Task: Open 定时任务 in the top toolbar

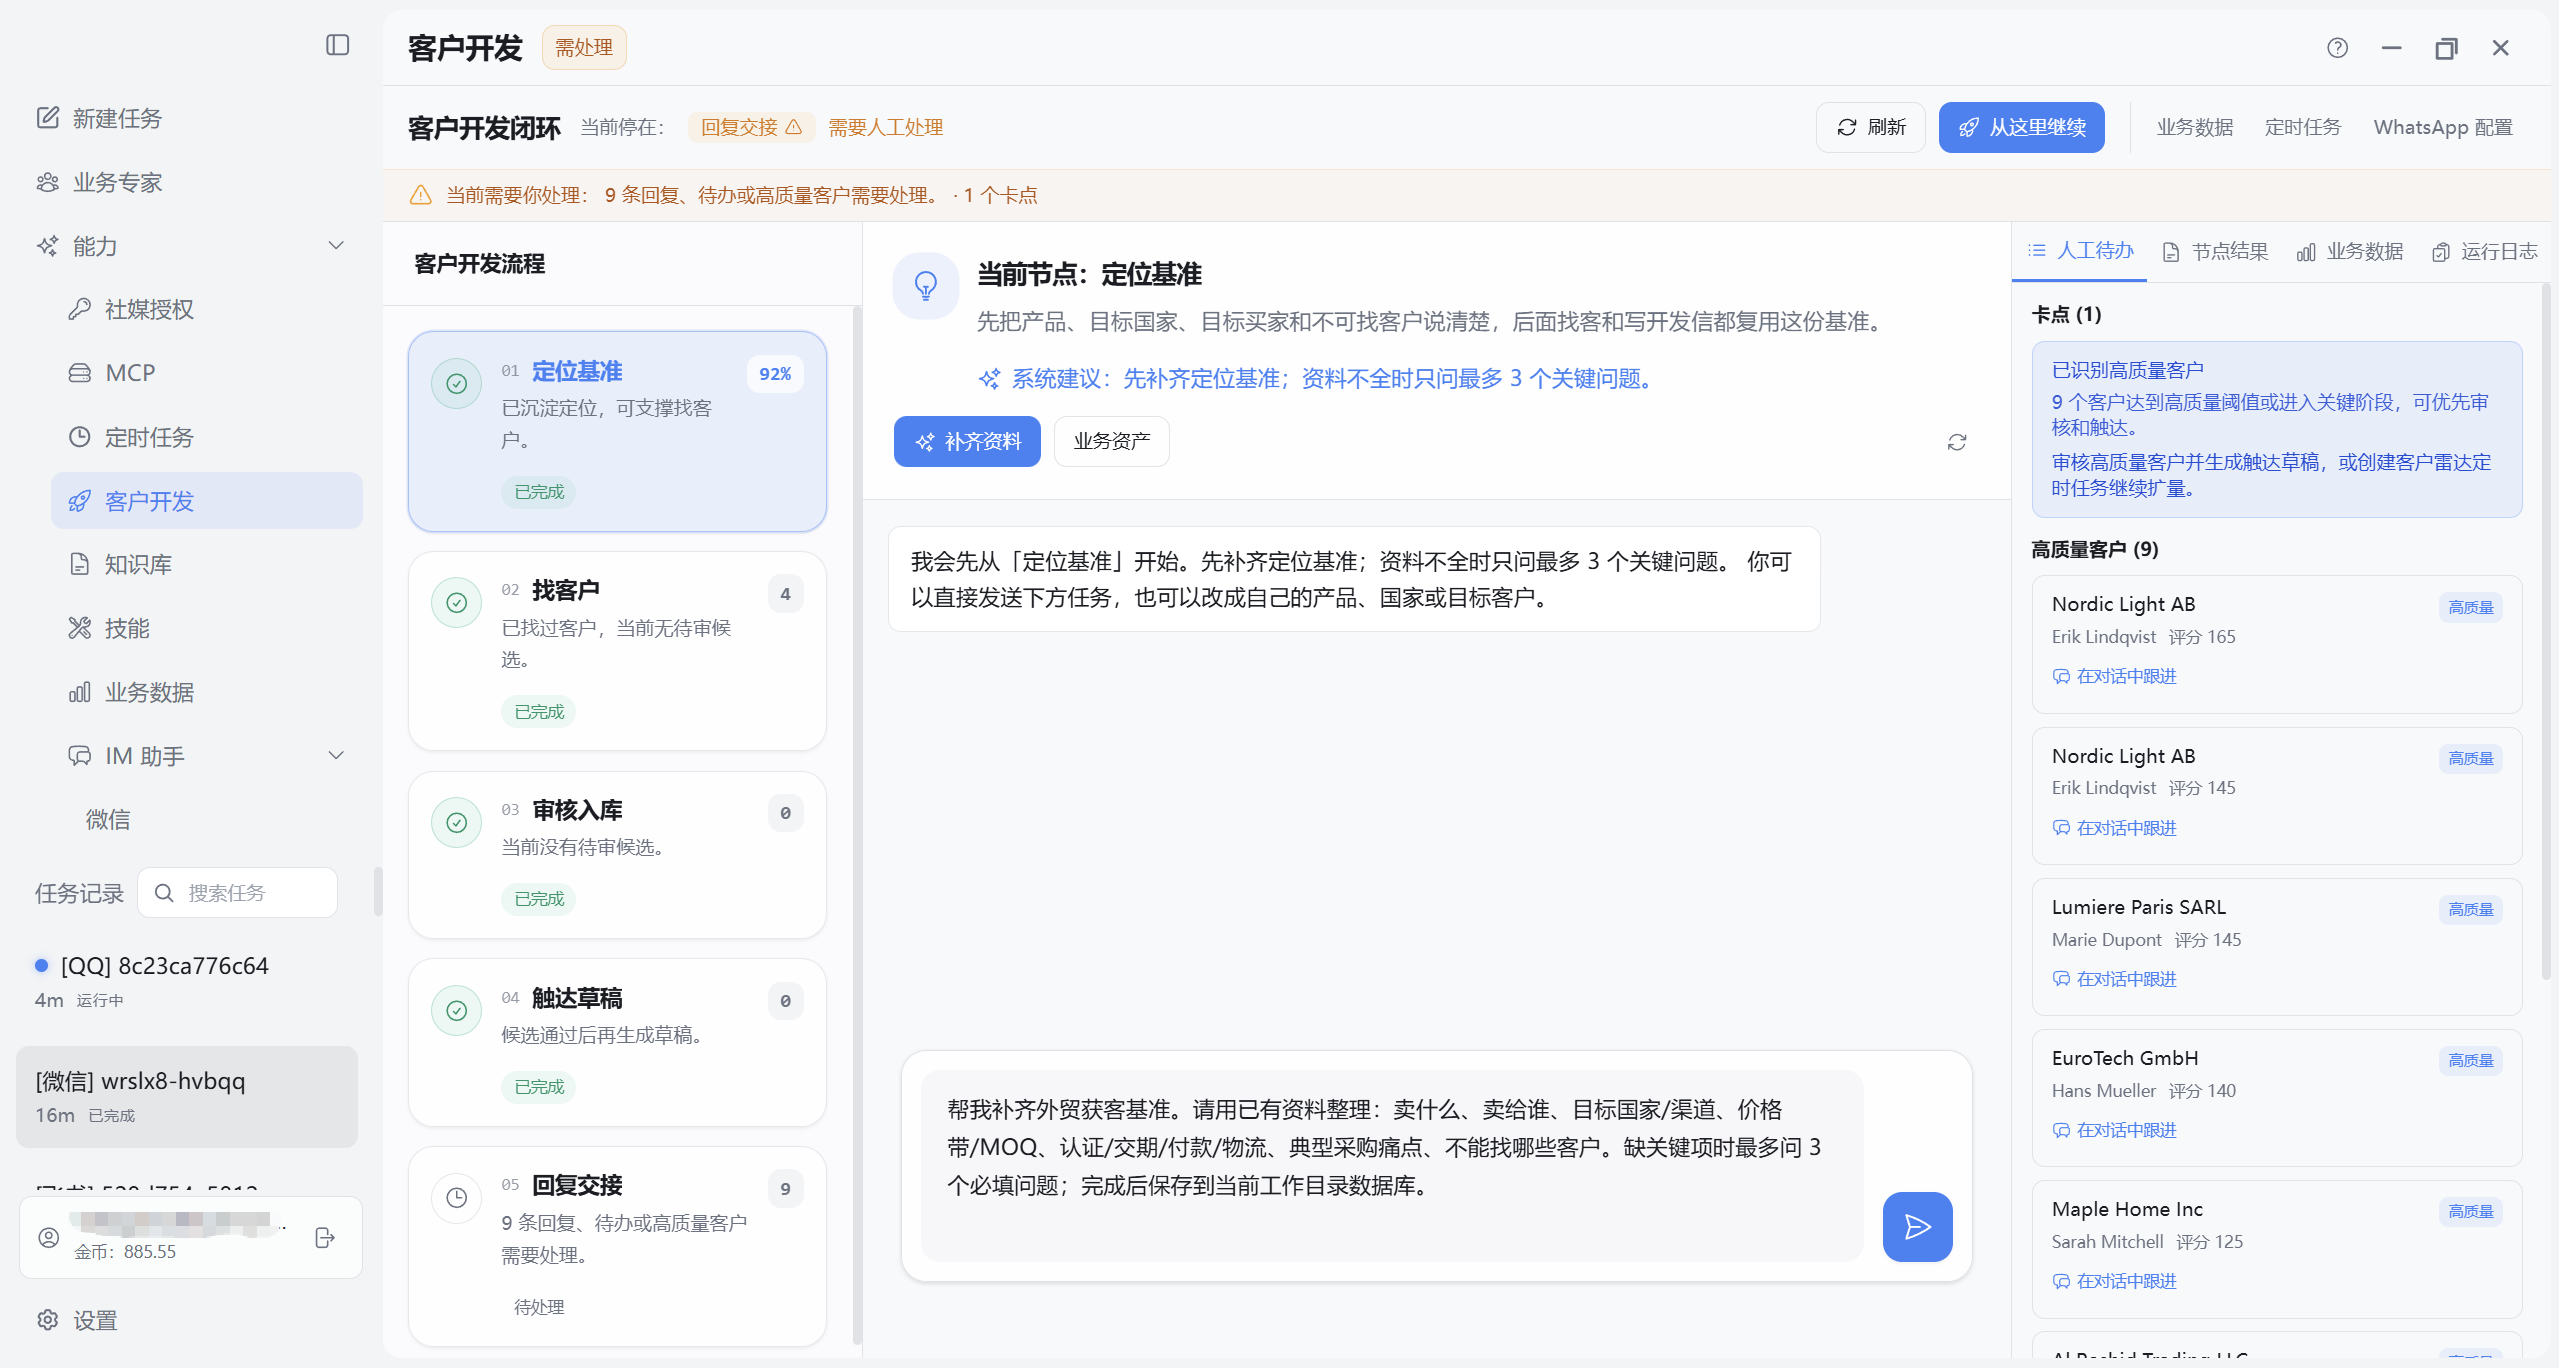Action: click(x=2302, y=127)
